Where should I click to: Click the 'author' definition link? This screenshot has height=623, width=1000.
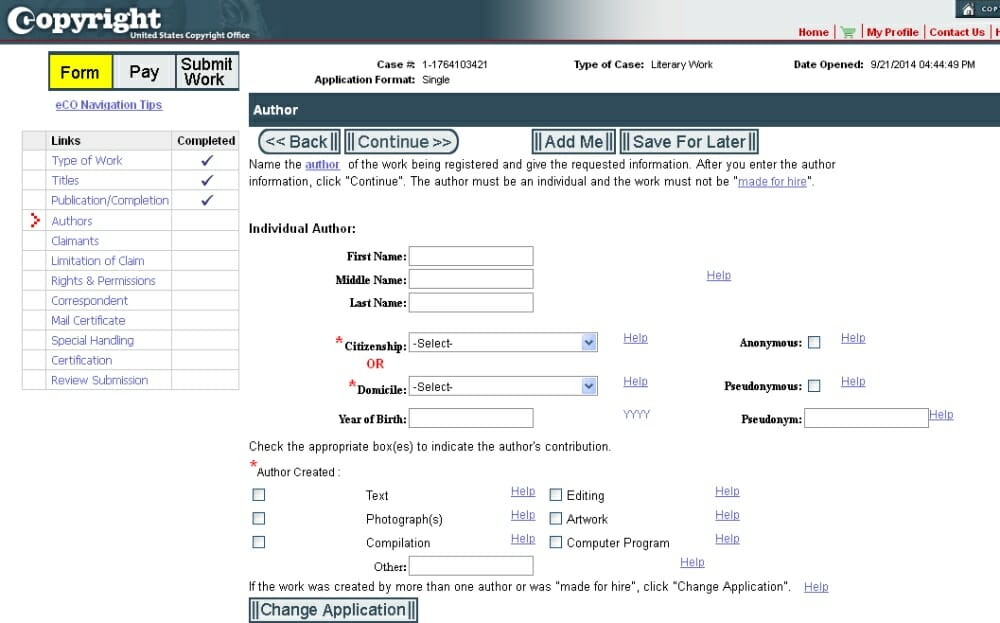(322, 165)
